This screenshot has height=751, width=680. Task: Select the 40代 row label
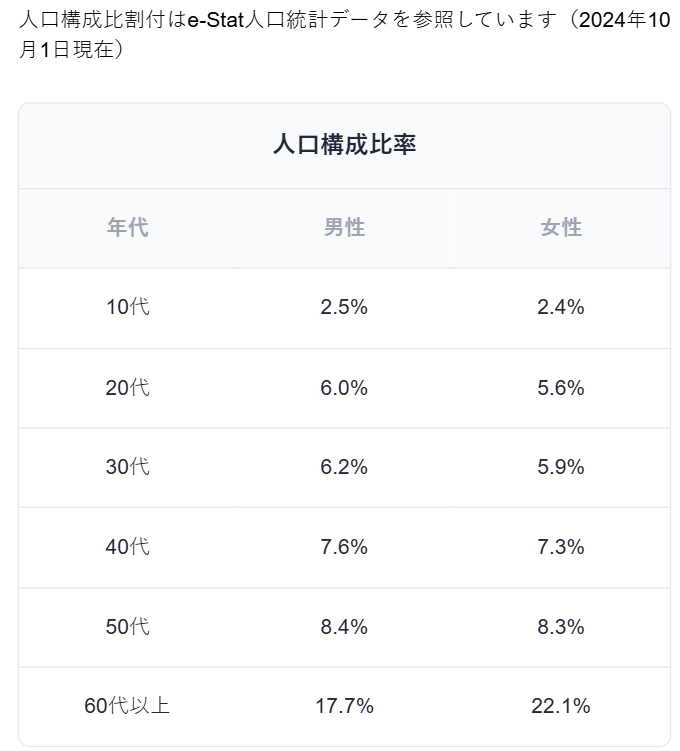tap(127, 547)
